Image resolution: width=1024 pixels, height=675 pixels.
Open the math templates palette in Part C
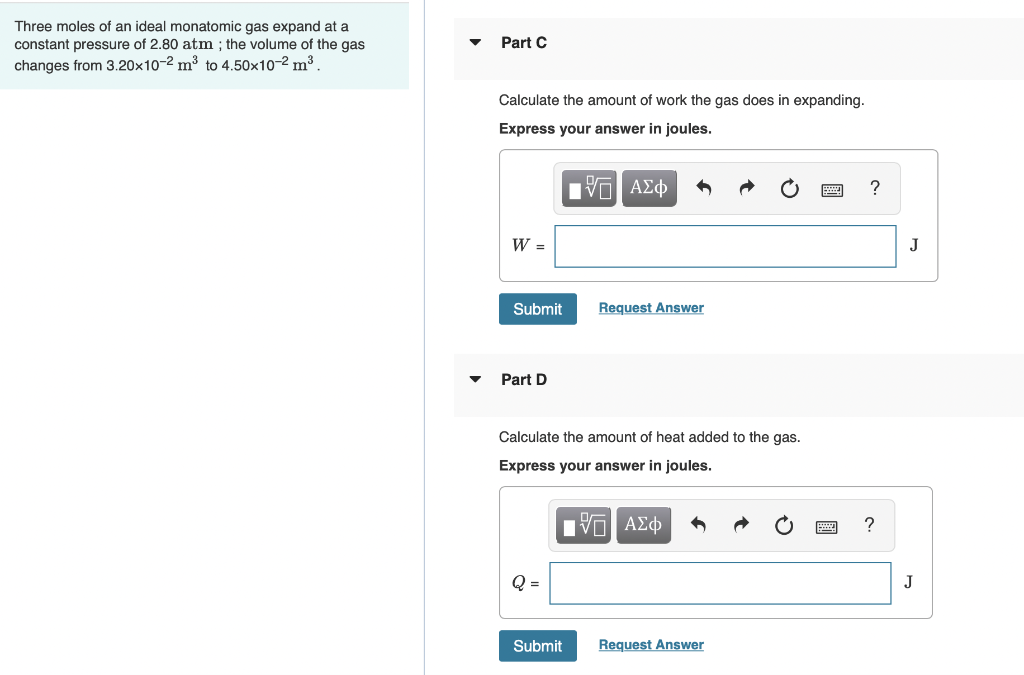588,188
